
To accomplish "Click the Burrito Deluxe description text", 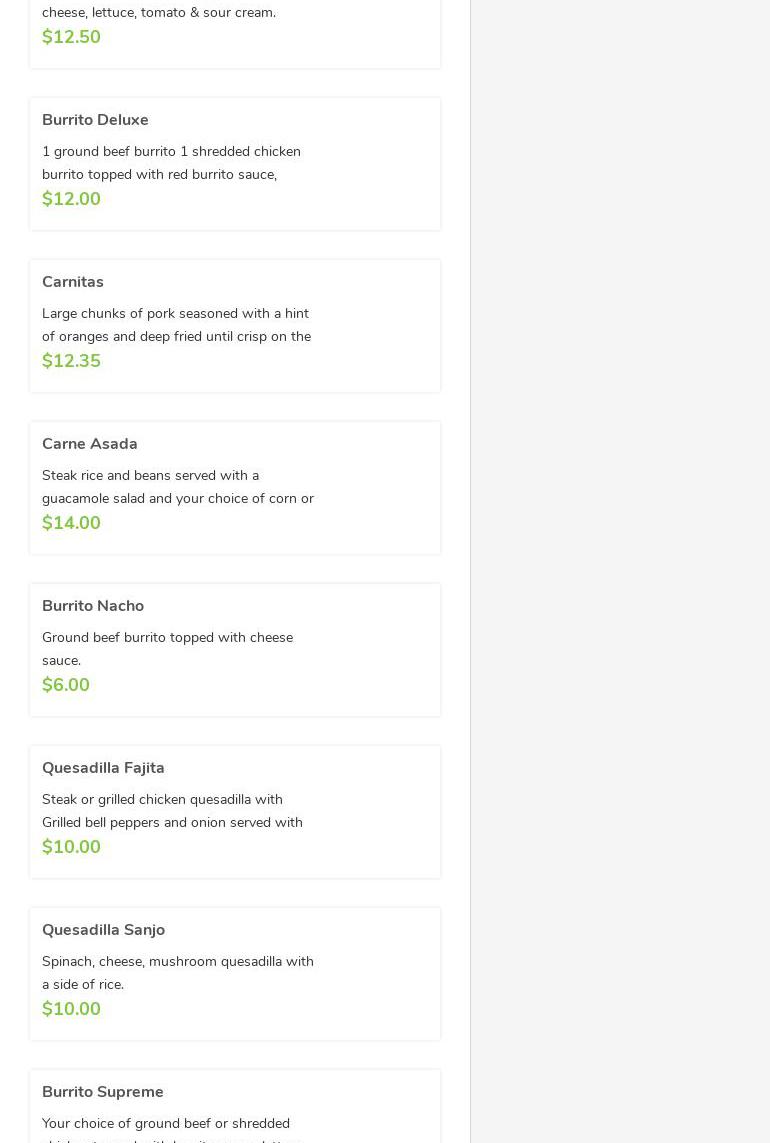I will coord(171,163).
